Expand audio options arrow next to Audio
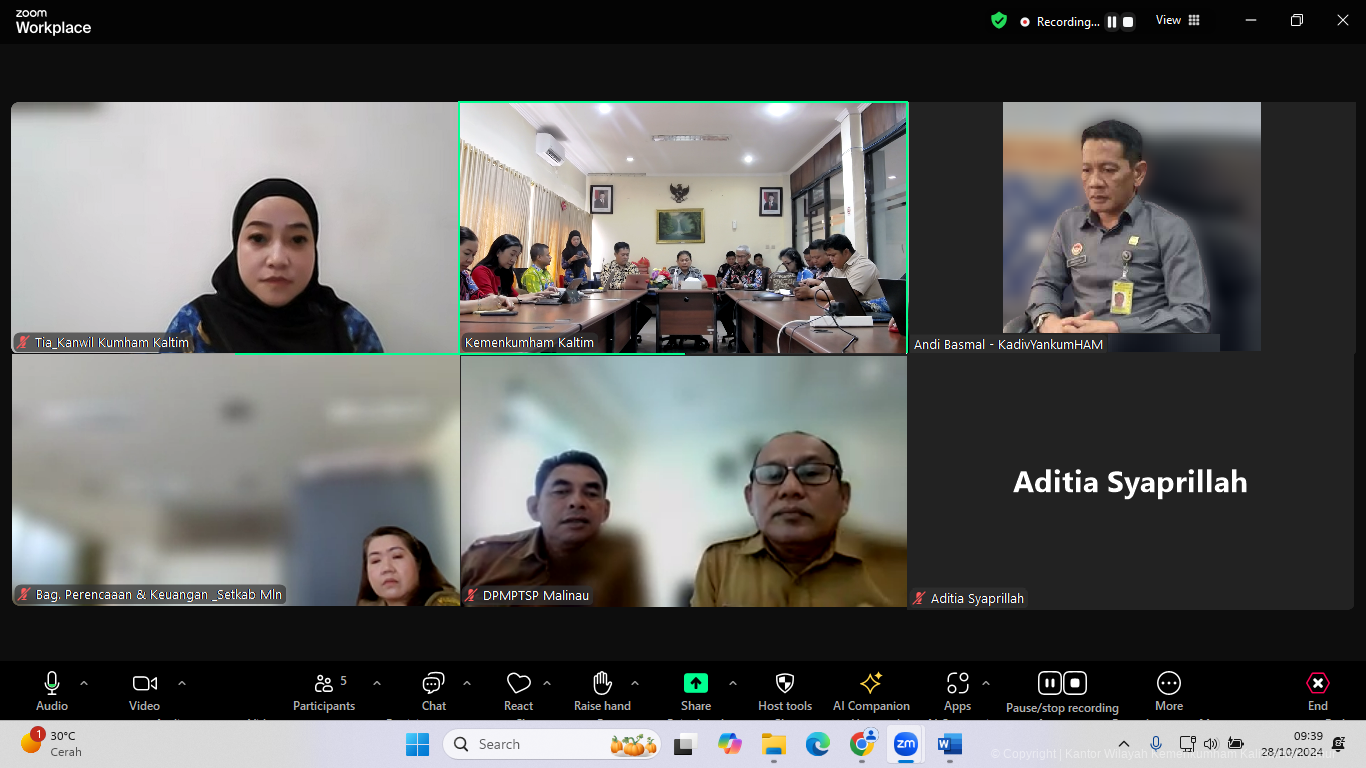 coord(84,683)
